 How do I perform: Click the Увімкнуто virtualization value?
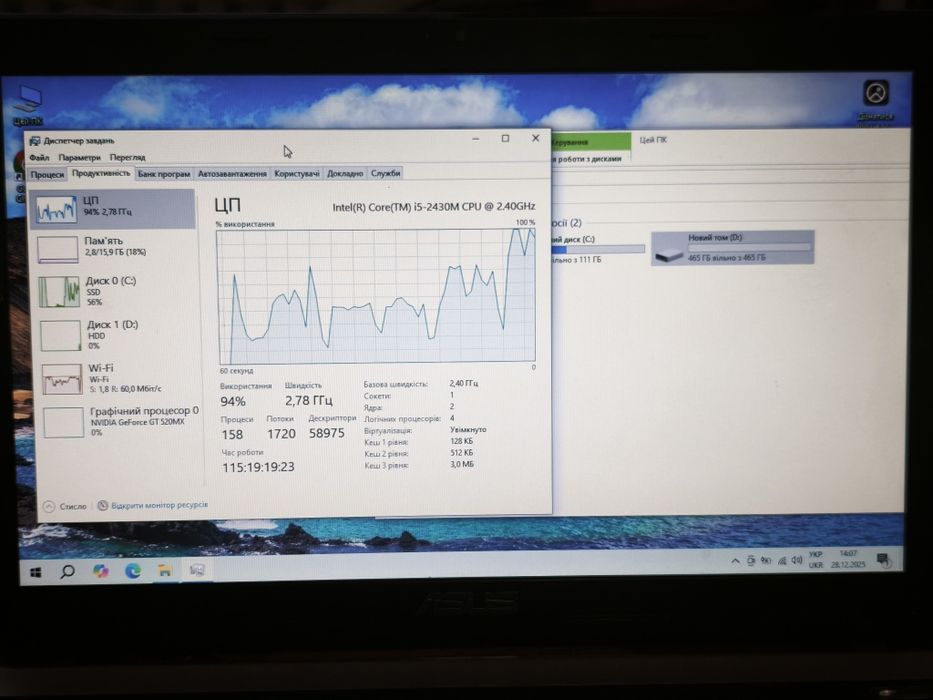tap(468, 429)
